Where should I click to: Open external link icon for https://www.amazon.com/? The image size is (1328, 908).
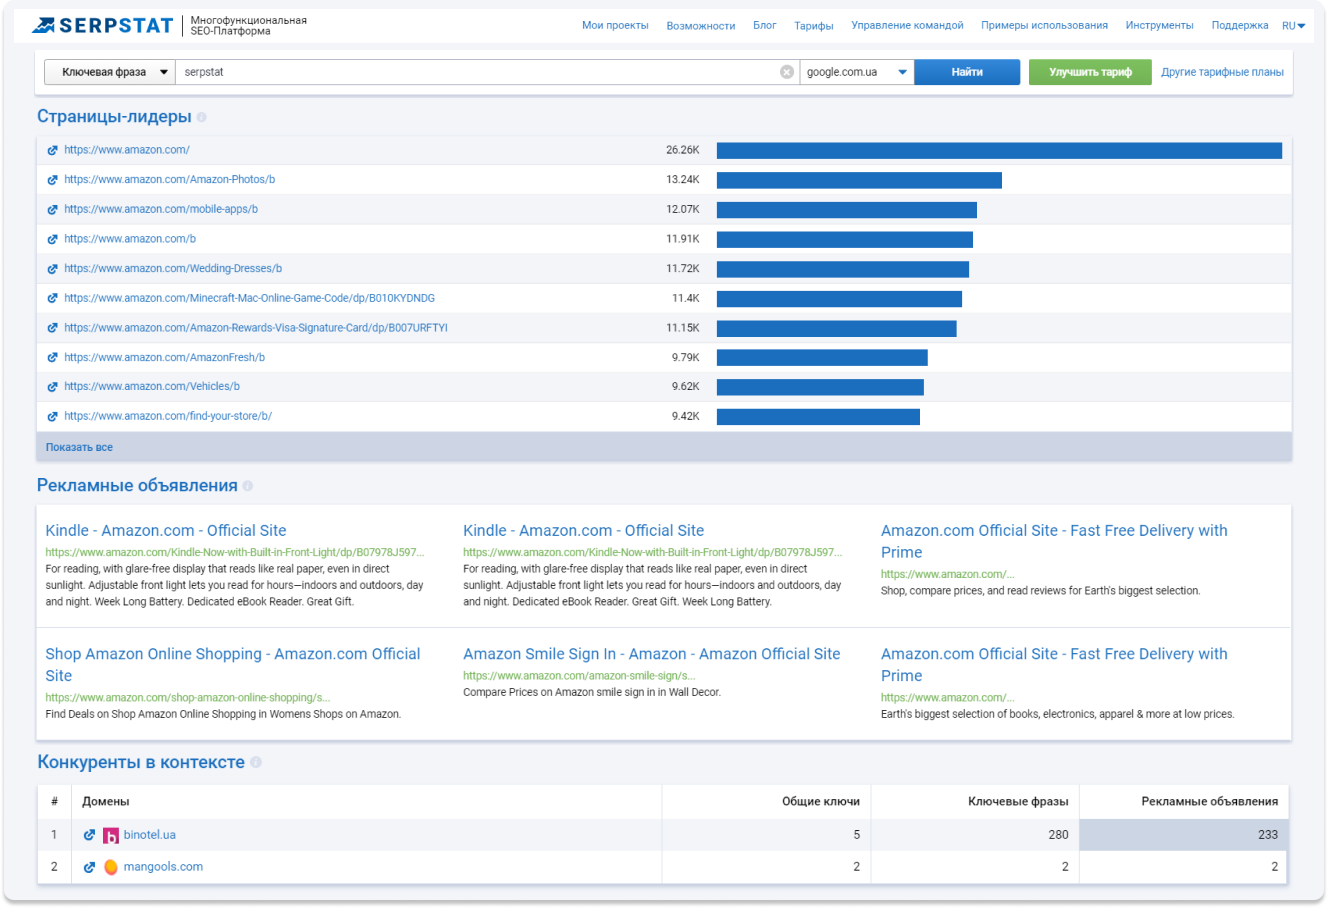[x=52, y=150]
